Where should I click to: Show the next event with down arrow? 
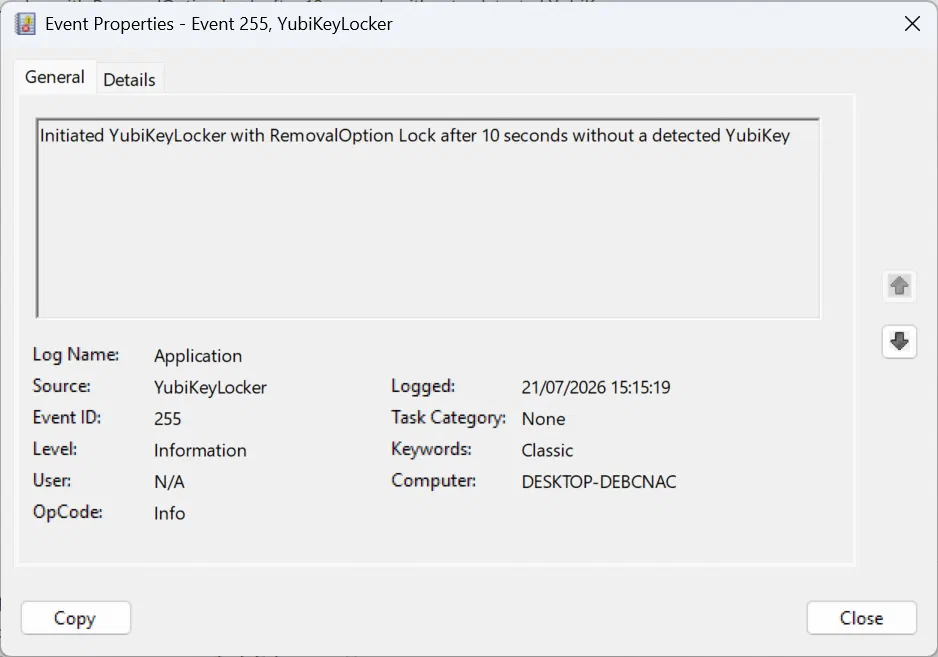[899, 342]
